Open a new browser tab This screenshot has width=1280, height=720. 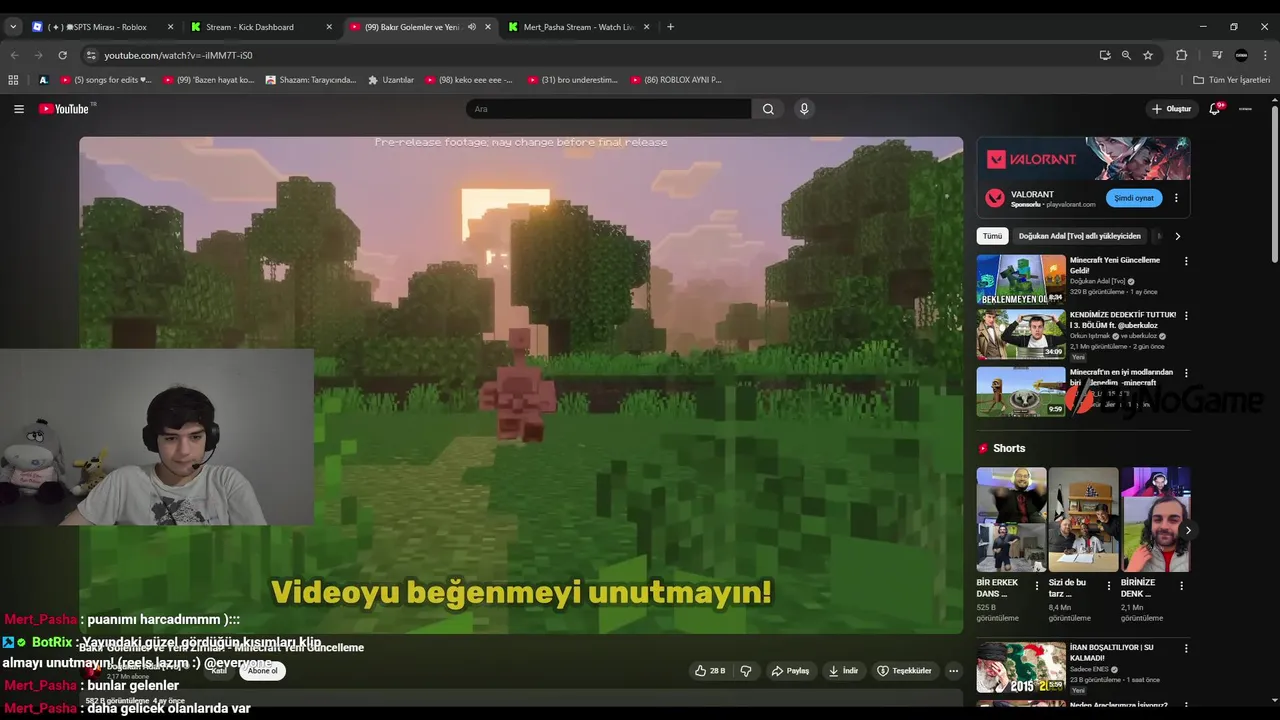670,27
